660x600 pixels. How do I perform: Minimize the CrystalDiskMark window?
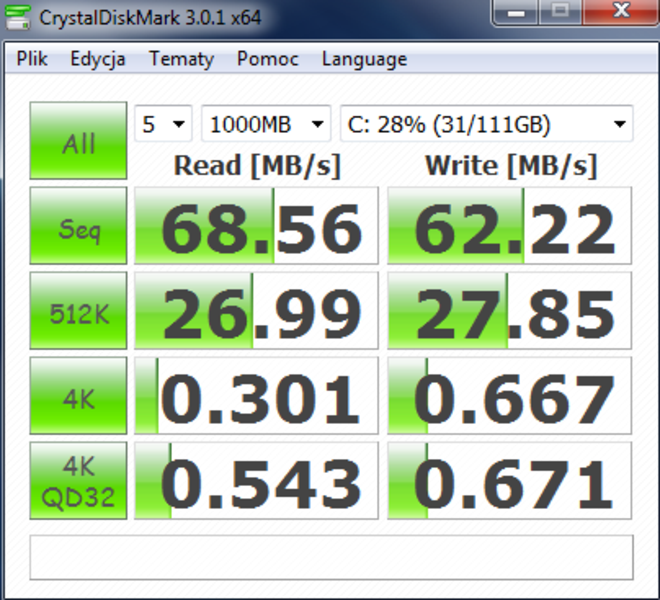(x=516, y=13)
